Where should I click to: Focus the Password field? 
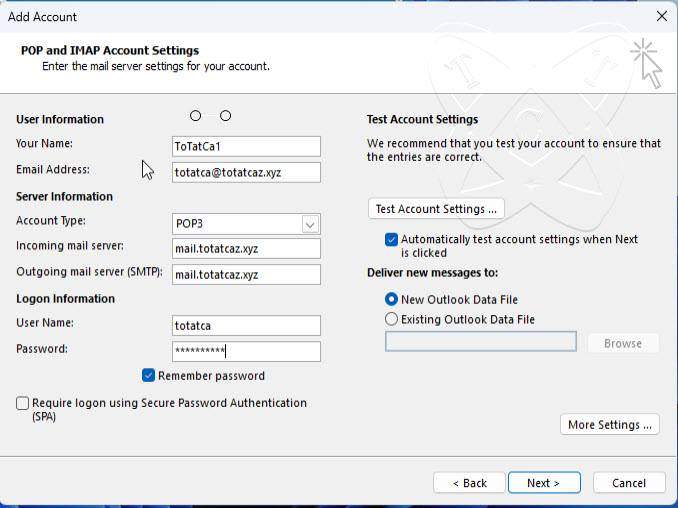246,351
